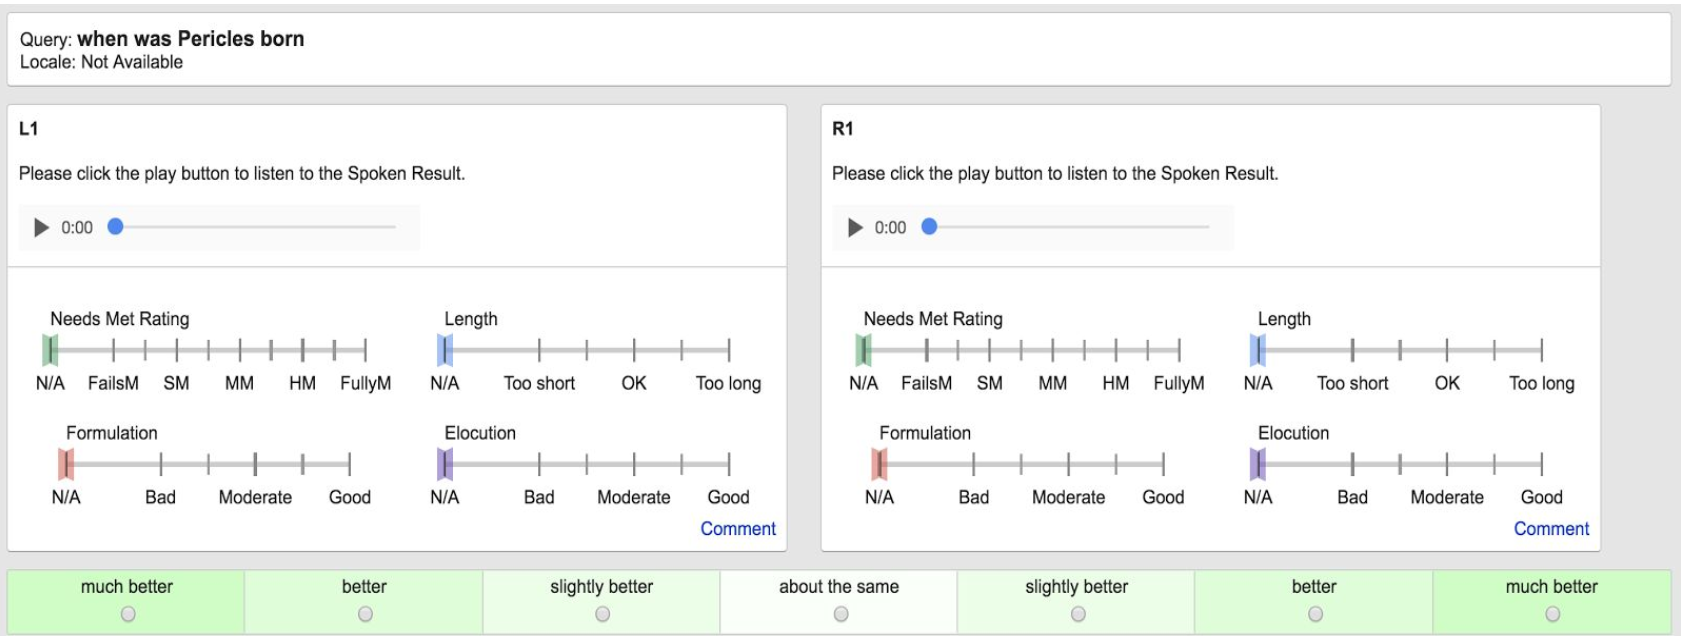This screenshot has width=1681, height=636.
Task: Open the Comment link in L1 panel
Action: coord(737,529)
